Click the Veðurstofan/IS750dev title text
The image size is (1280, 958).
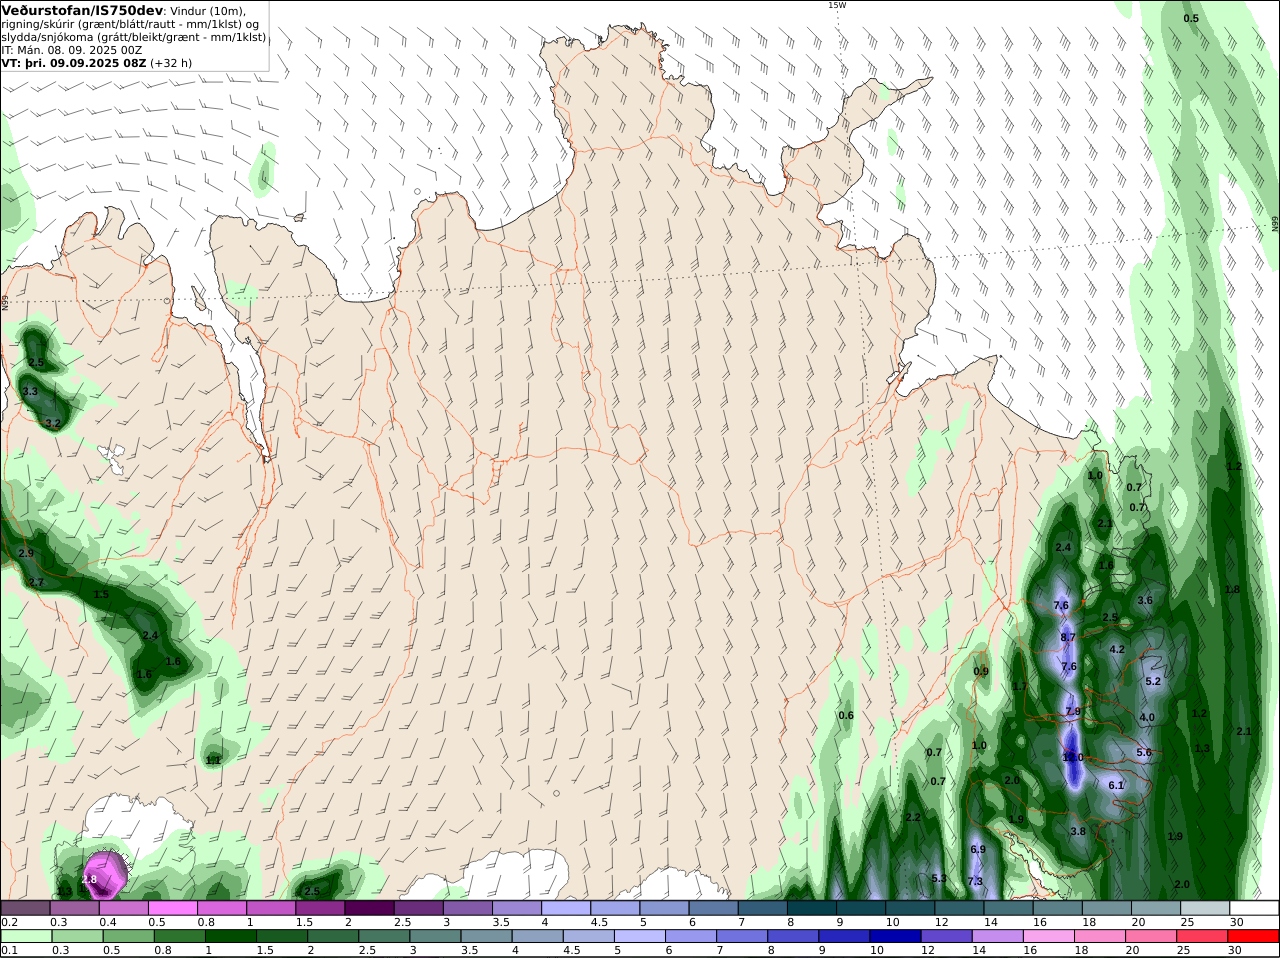pos(82,10)
